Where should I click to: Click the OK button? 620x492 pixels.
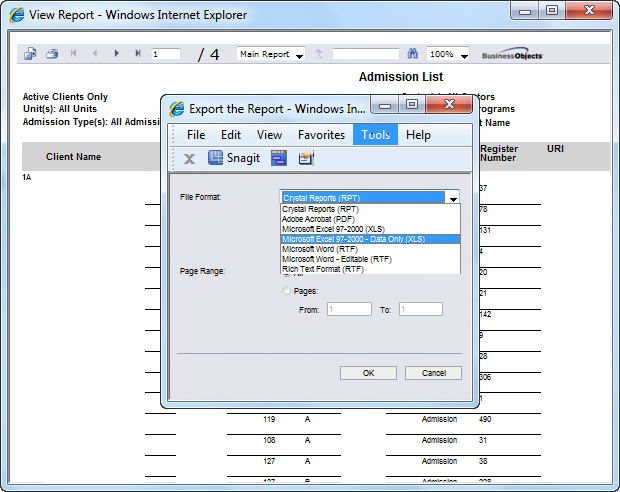pos(368,373)
